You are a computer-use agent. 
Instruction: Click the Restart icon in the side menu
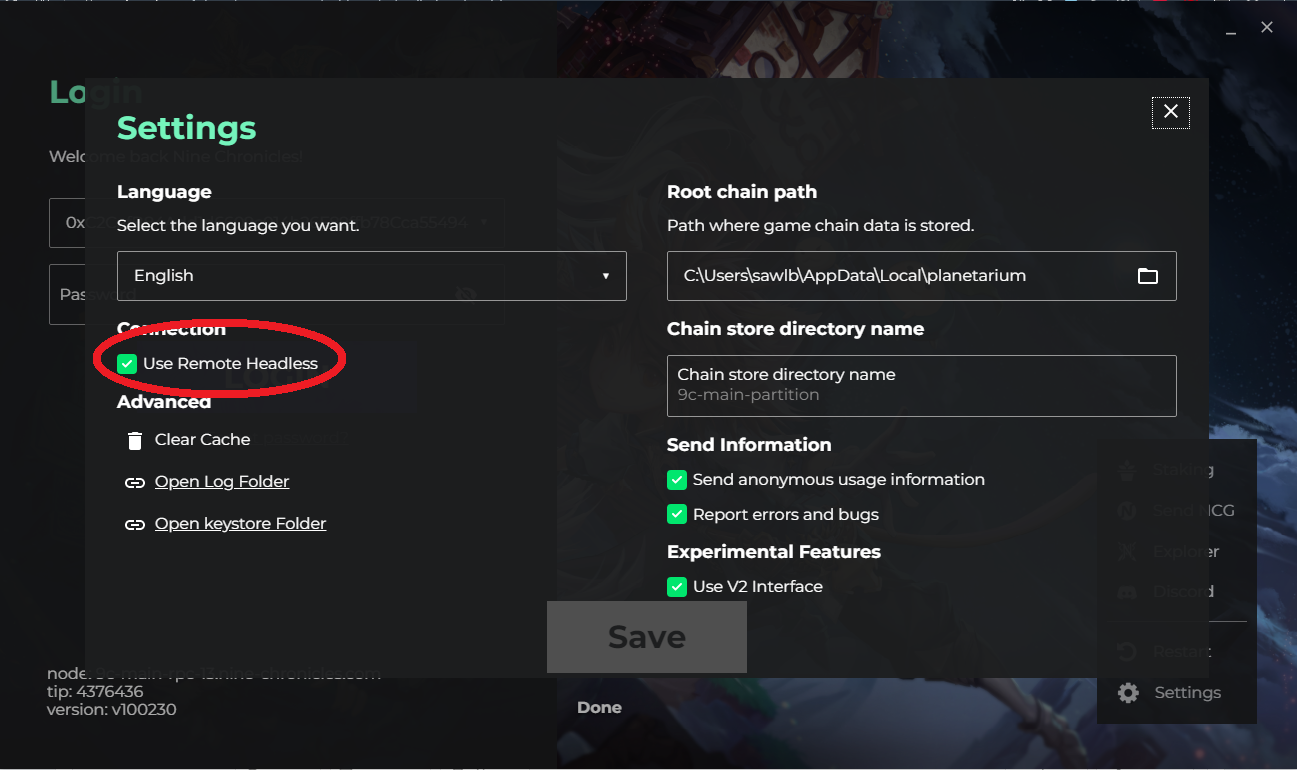[1127, 651]
